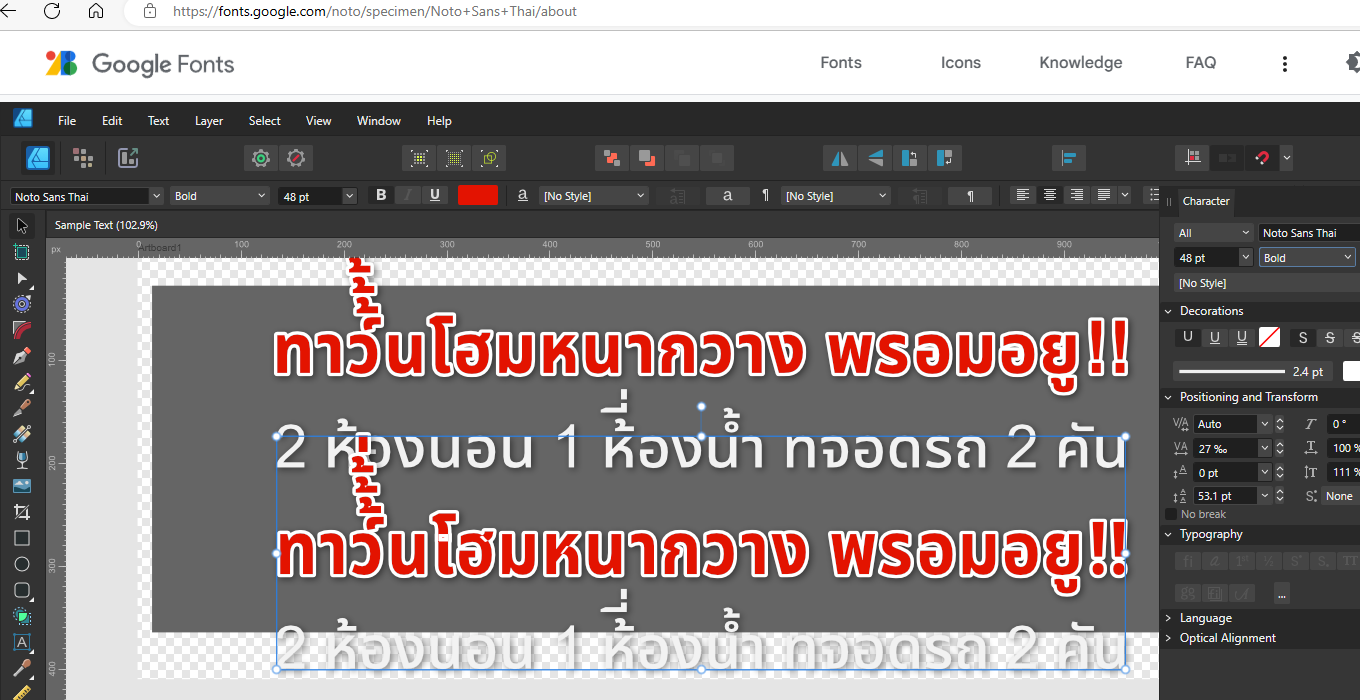The image size is (1360, 700).
Task: Click the red text colour swatch
Action: point(478,195)
